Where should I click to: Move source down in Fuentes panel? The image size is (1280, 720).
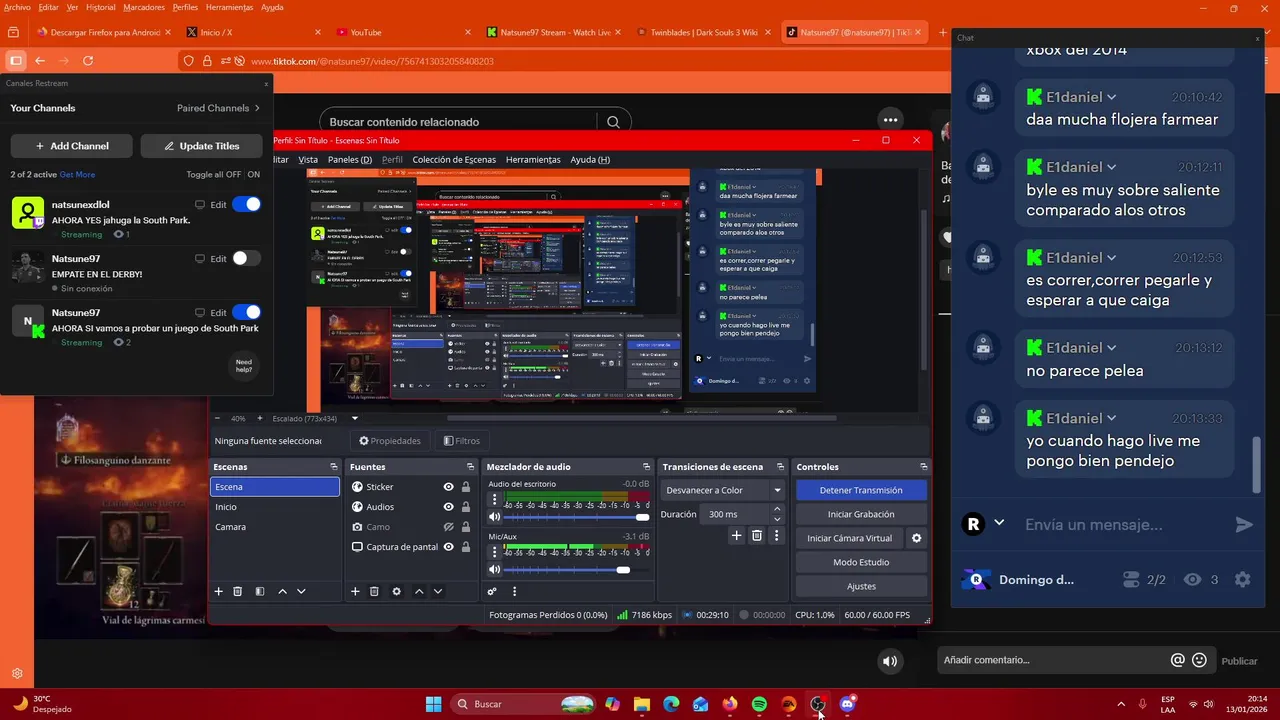coord(437,591)
